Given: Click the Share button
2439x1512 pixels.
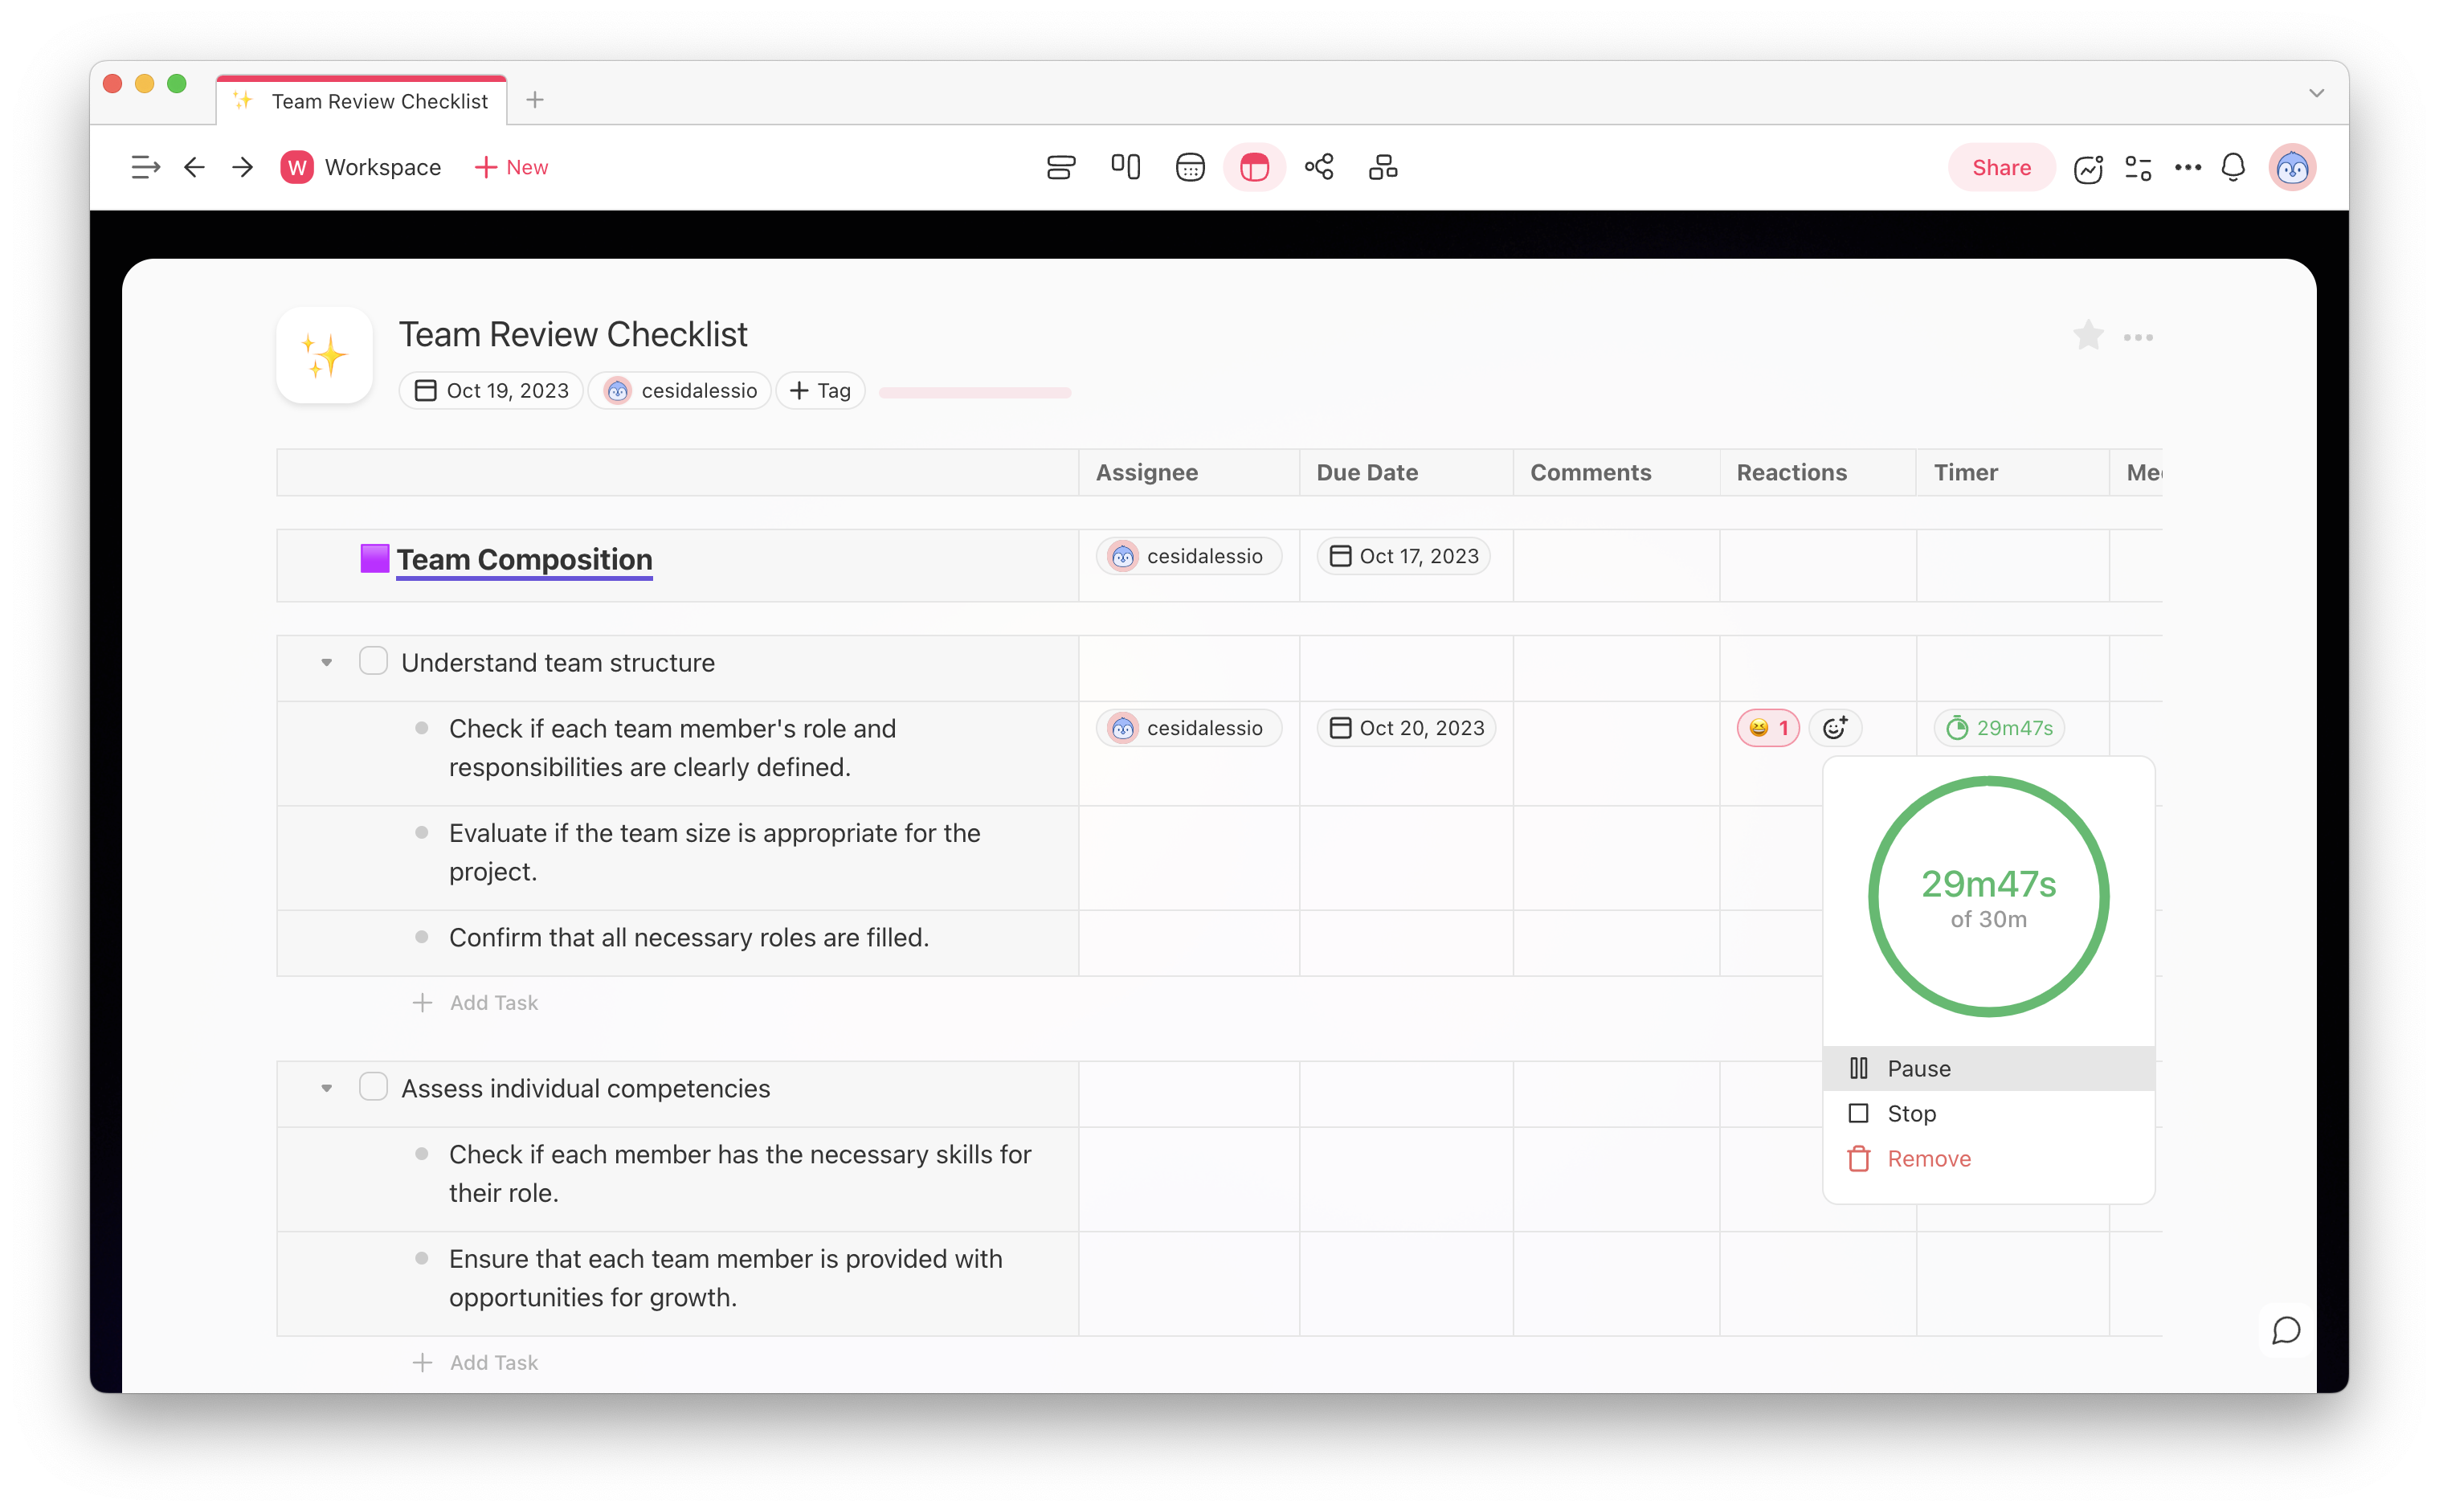Looking at the screenshot, I should pyautogui.click(x=2001, y=167).
